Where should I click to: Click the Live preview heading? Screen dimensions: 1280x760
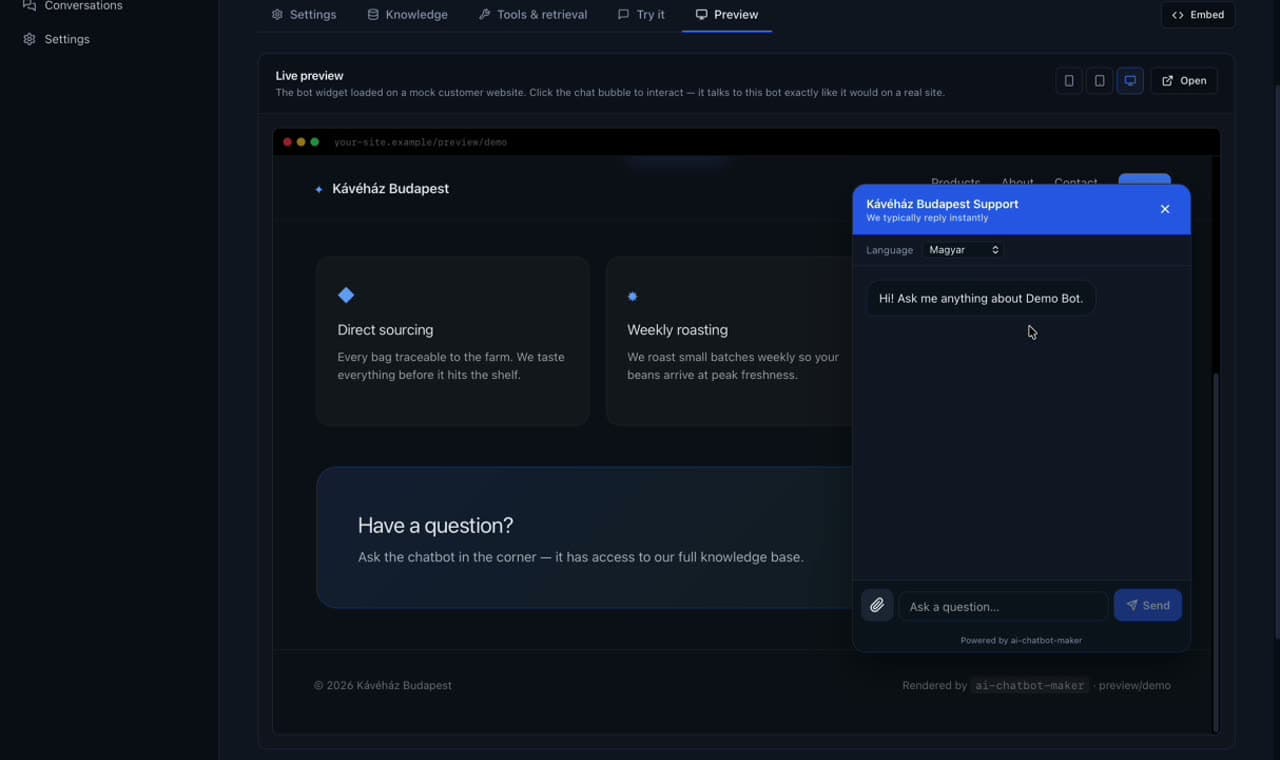tap(309, 75)
